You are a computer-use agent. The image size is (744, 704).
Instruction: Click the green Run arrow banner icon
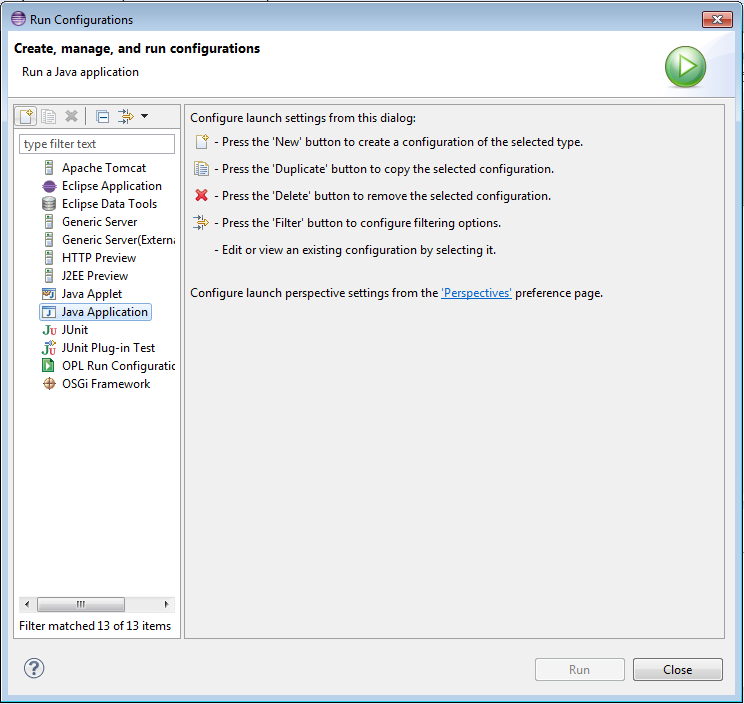pyautogui.click(x=686, y=67)
